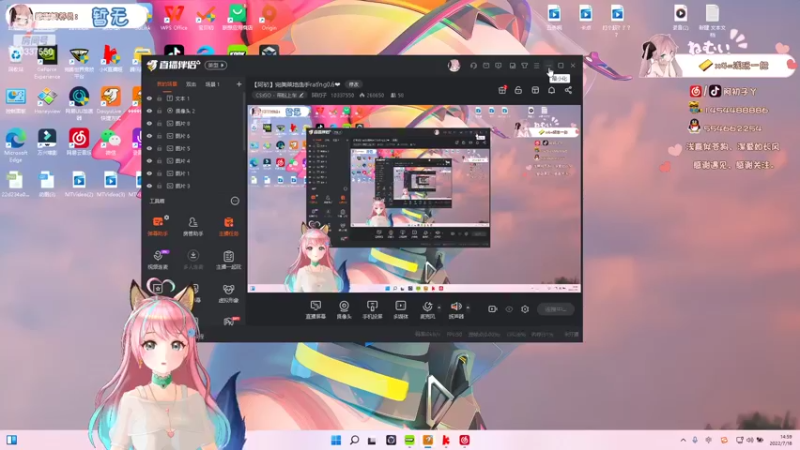800x450 pixels.
Task: Click the microphone icon in the bottom bar
Action: (x=427, y=309)
